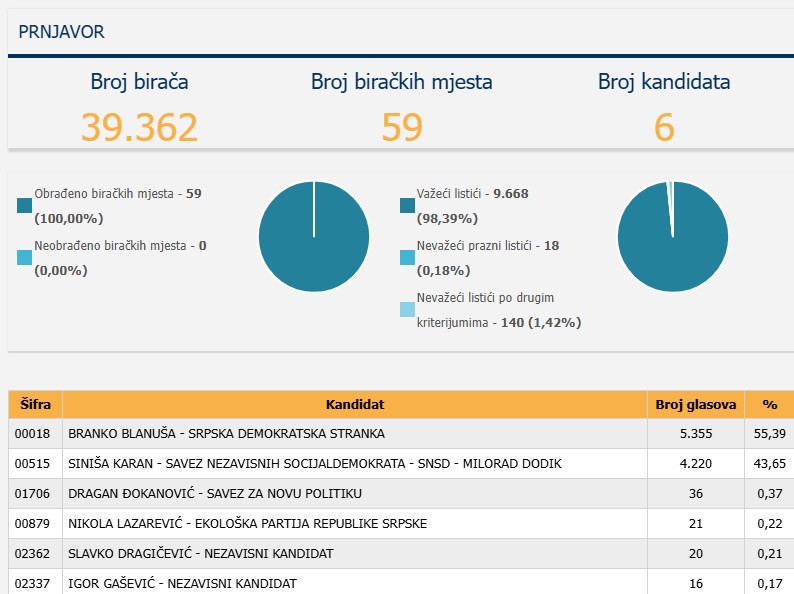The height and width of the screenshot is (594, 794).
Task: Click the dark teal Važeći listići swatch
Action: tap(407, 206)
